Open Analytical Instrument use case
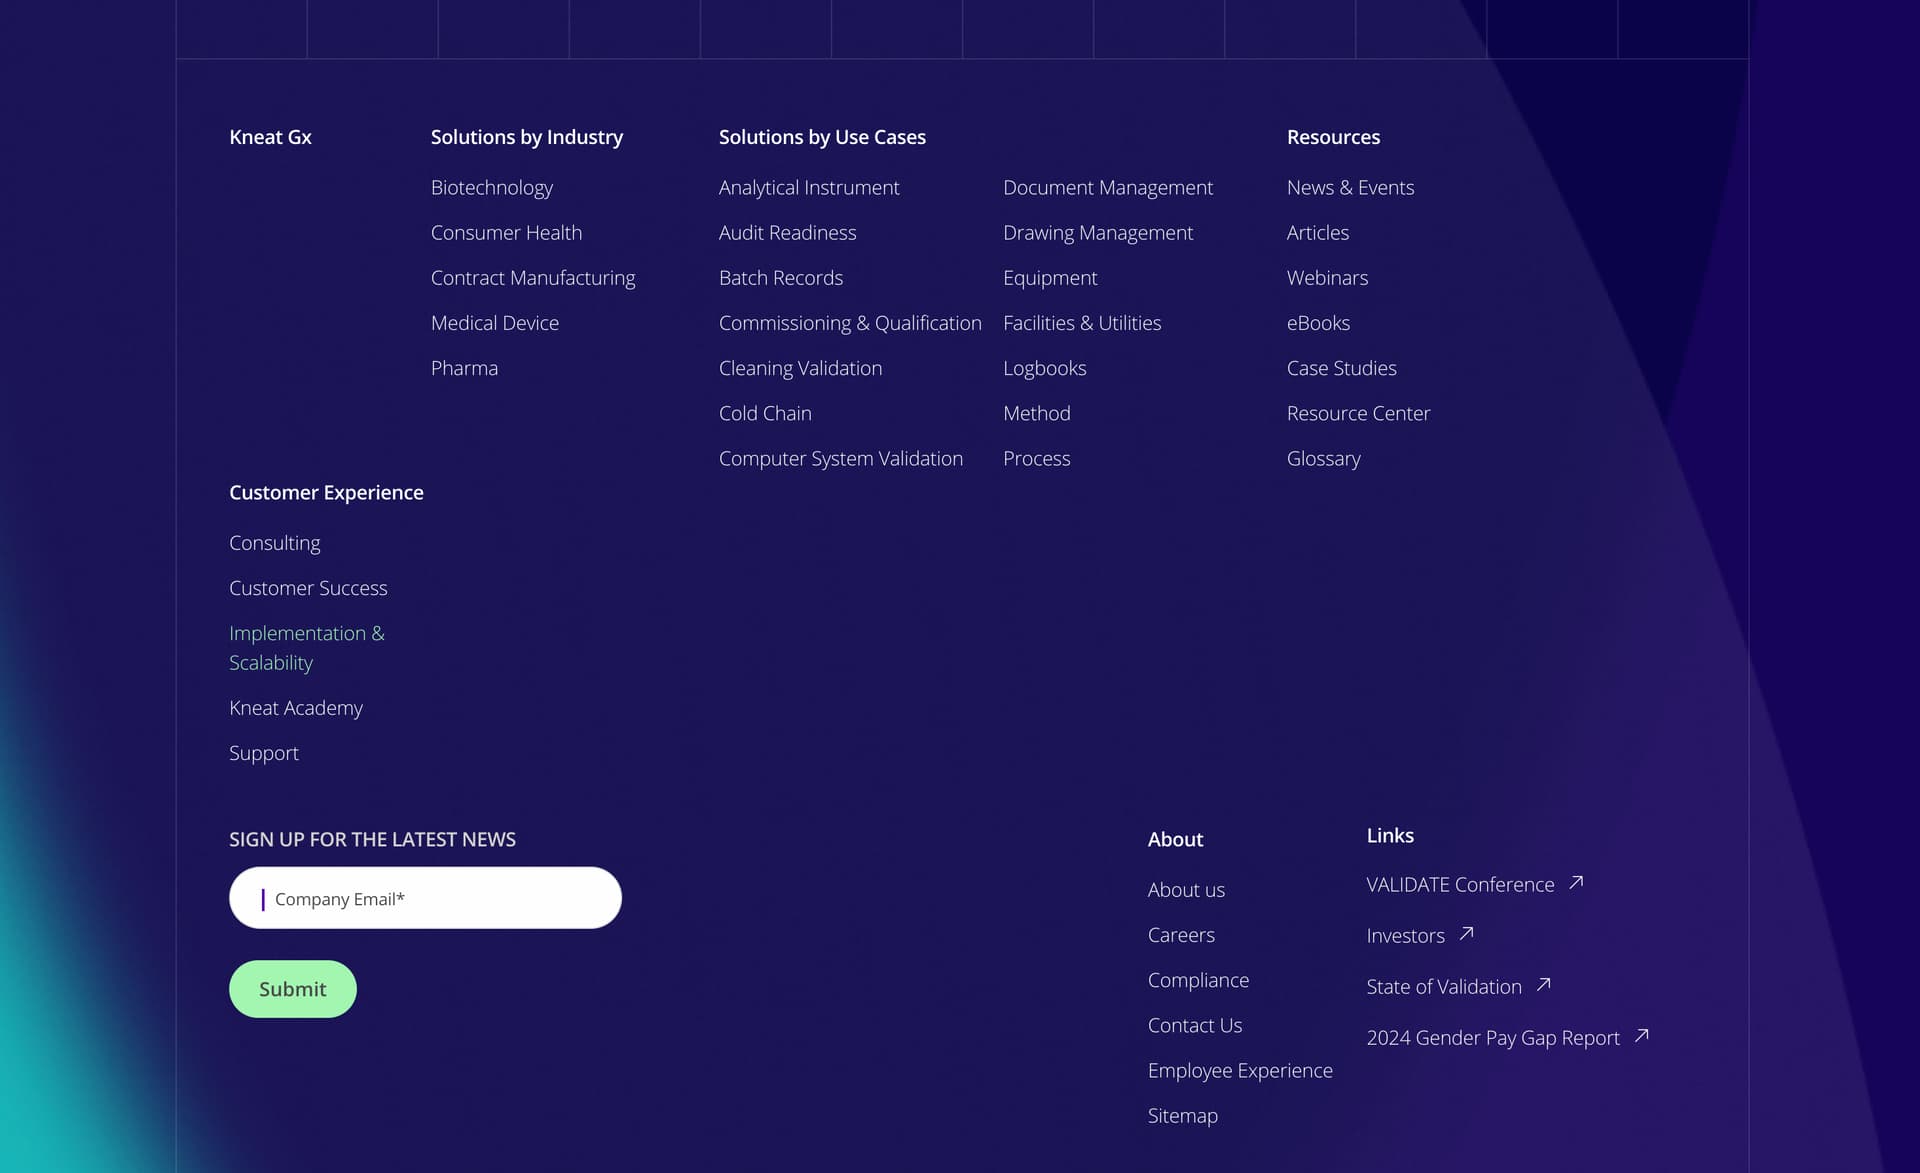 pos(809,188)
